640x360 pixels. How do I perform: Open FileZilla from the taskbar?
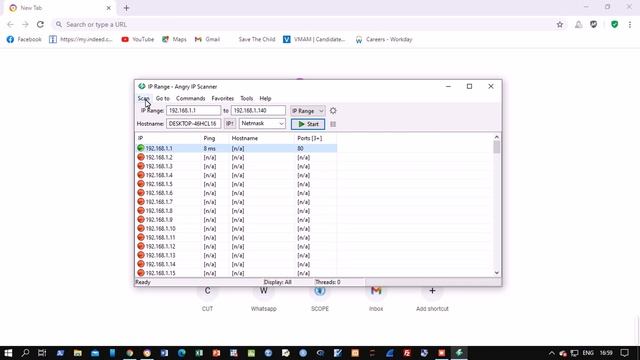click(x=407, y=353)
